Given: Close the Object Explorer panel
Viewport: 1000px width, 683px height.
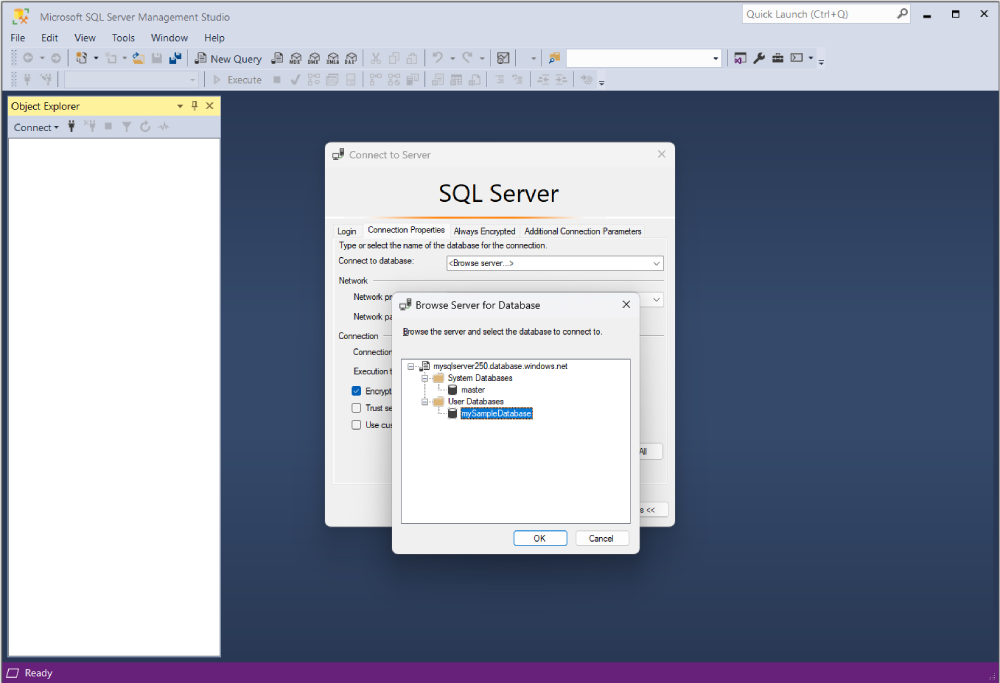Looking at the screenshot, I should 210,106.
